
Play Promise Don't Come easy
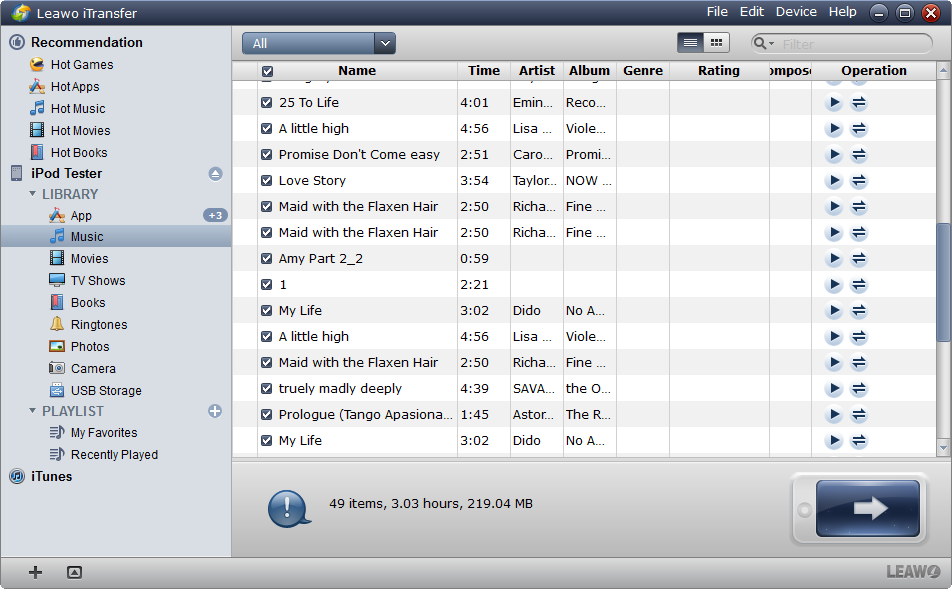pyautogui.click(x=834, y=154)
